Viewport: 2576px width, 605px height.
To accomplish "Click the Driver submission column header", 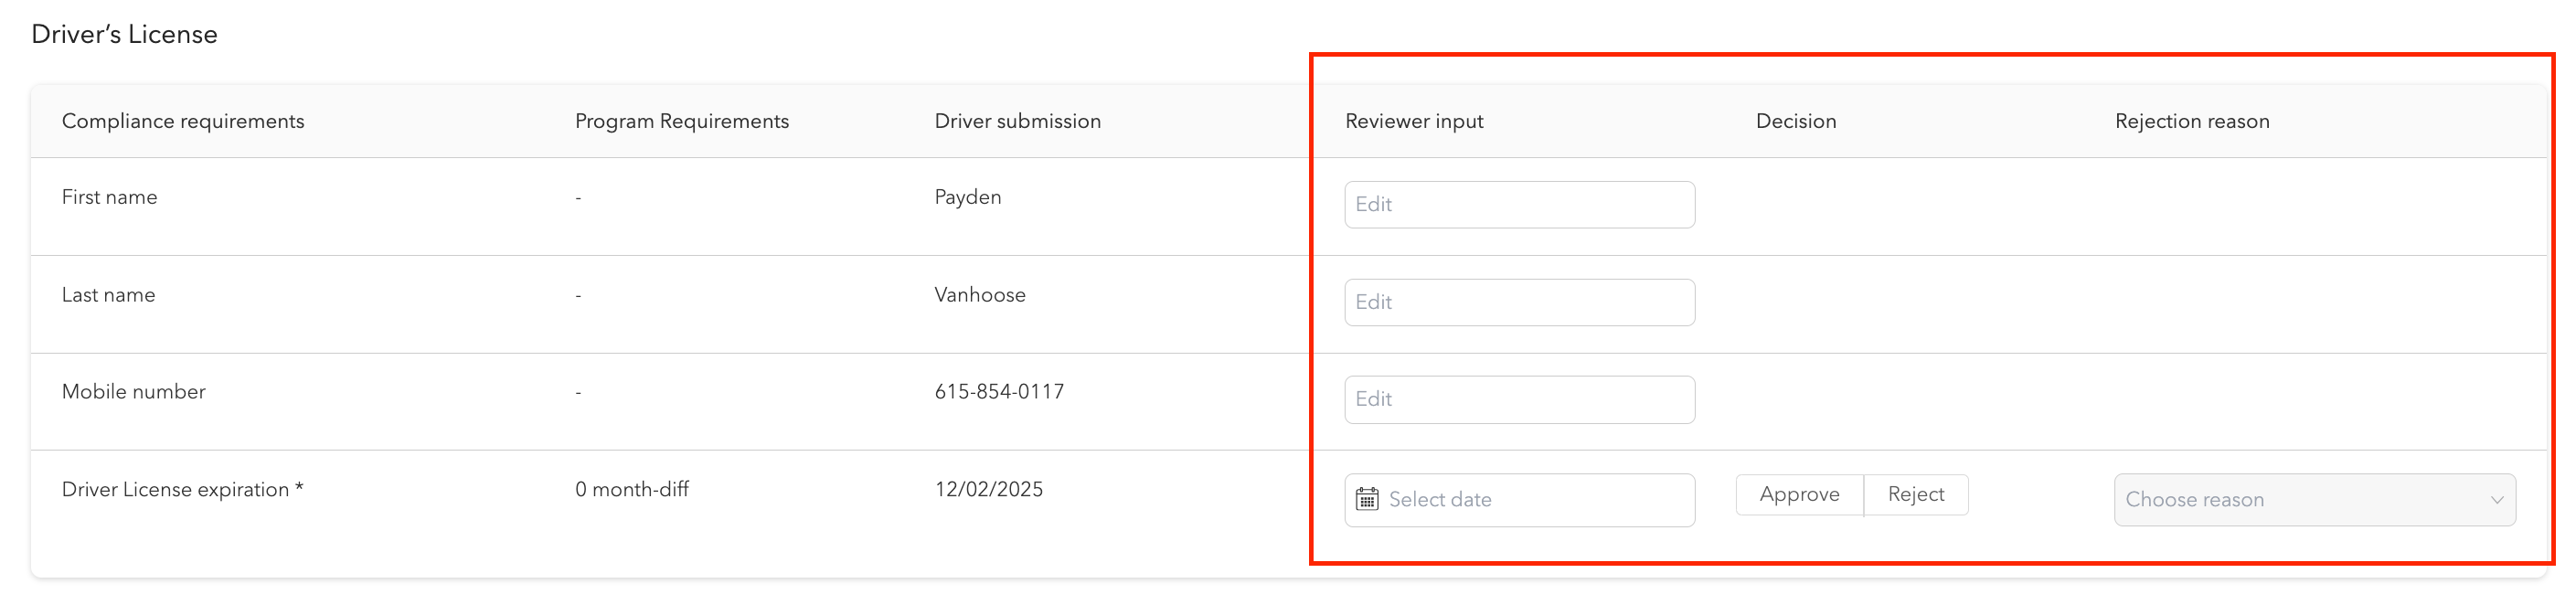I will tap(1017, 121).
